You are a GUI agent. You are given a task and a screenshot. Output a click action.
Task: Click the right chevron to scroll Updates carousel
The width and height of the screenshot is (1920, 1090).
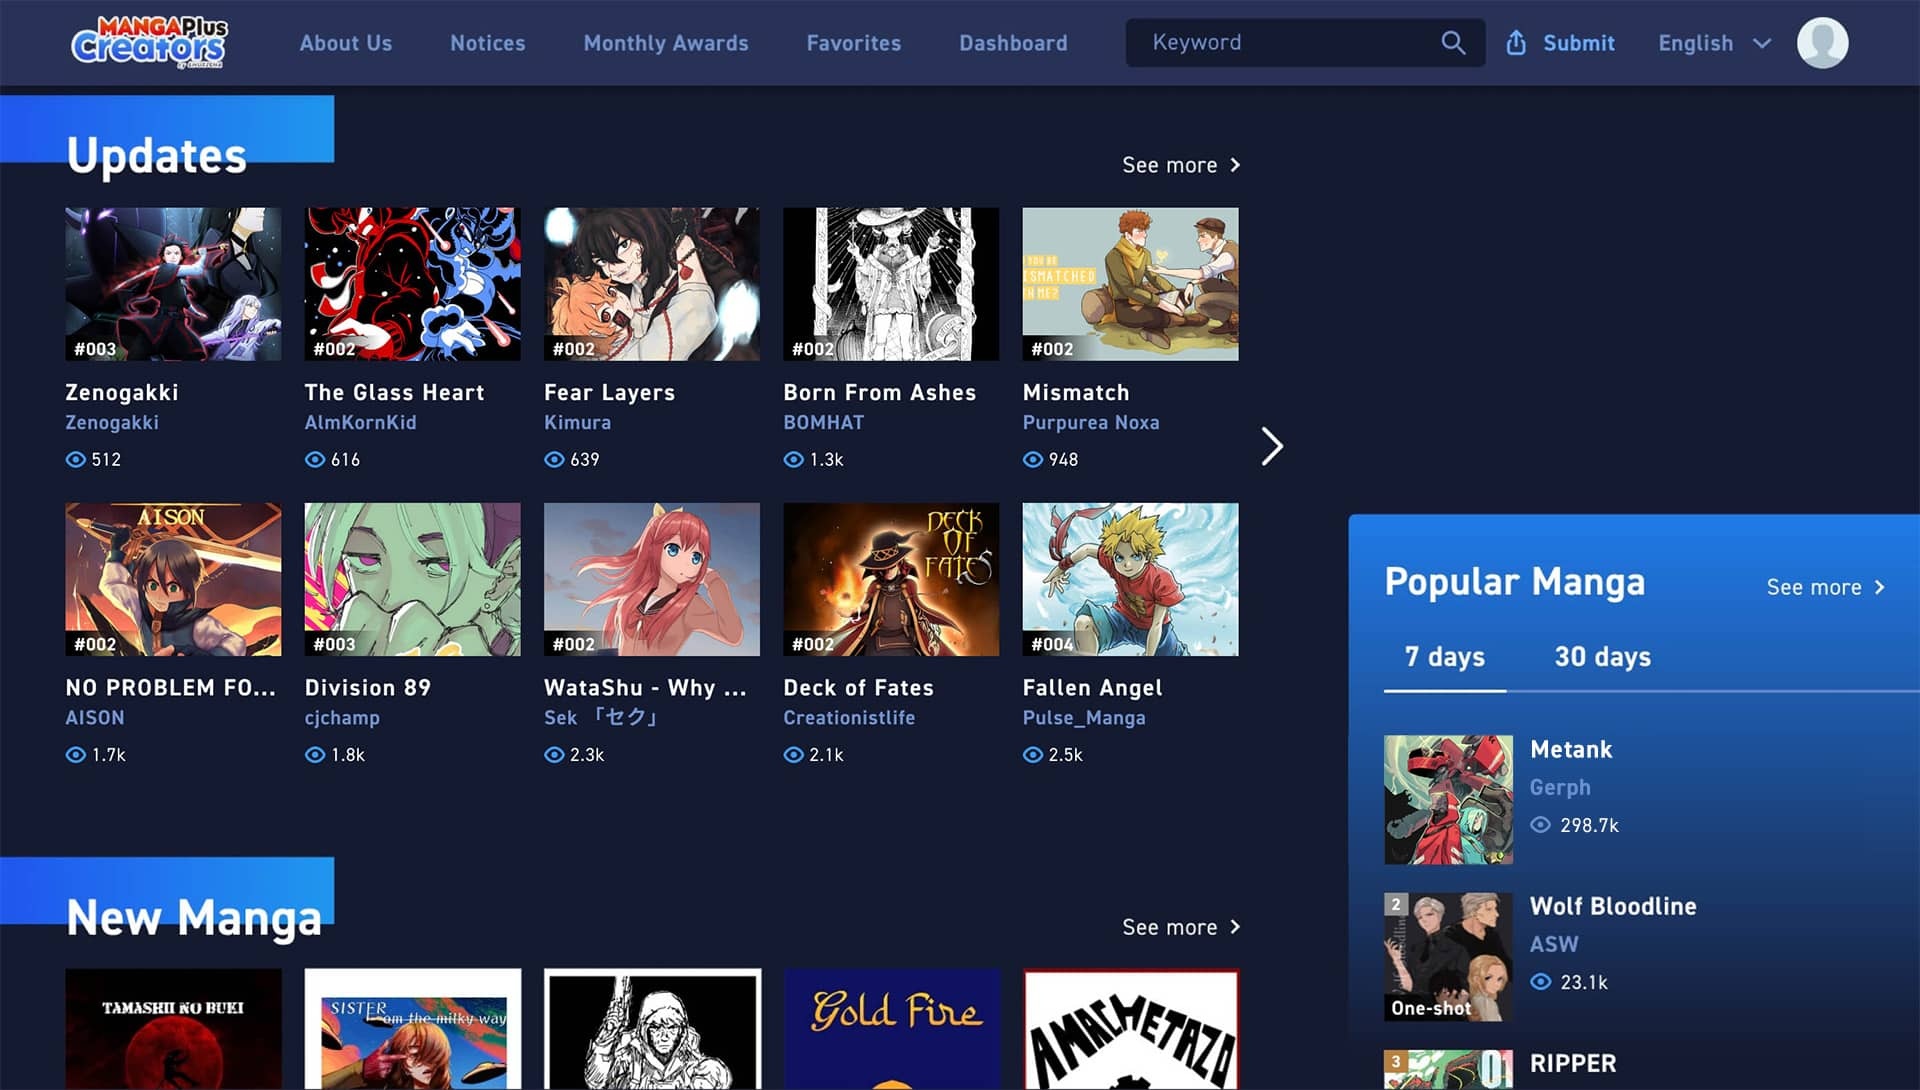coord(1272,445)
